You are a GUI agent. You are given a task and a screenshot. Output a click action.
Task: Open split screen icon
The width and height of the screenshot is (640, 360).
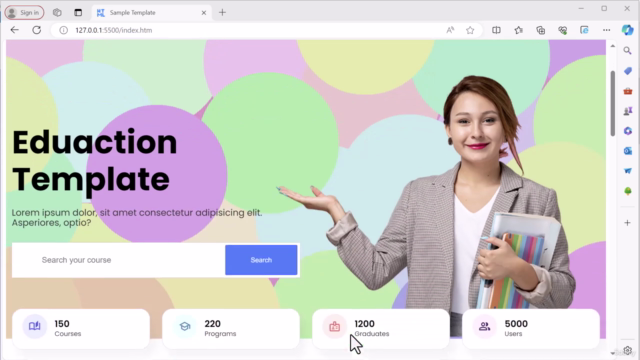[x=496, y=30]
